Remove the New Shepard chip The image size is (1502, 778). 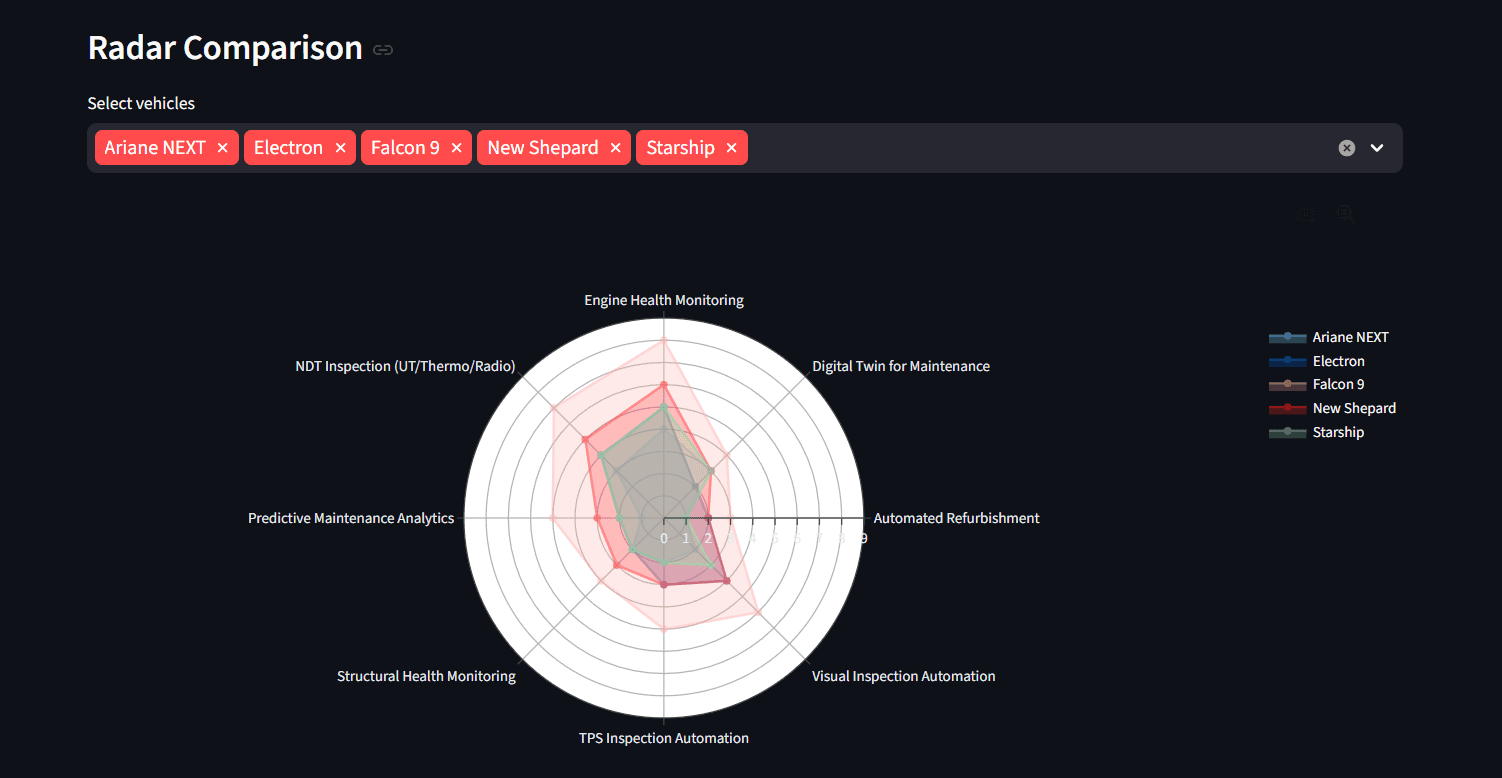(615, 148)
